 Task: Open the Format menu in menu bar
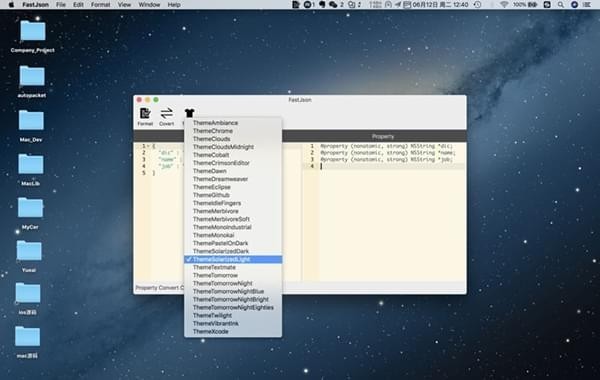click(x=100, y=5)
